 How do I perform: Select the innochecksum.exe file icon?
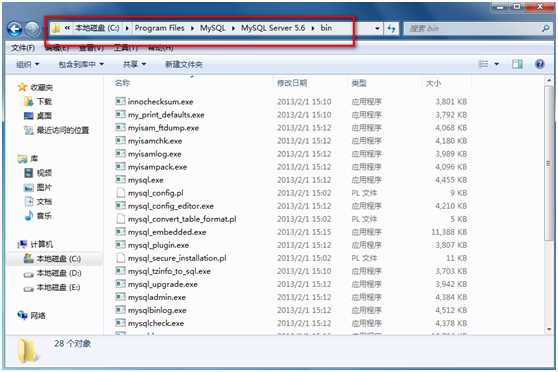pyautogui.click(x=121, y=101)
